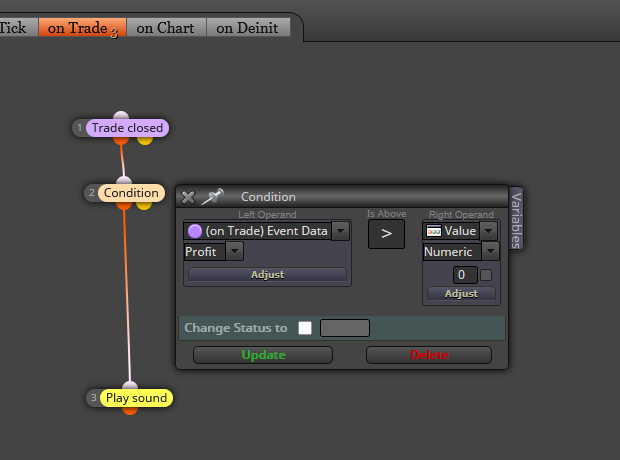Click Adjust under Right Operand

point(461,293)
